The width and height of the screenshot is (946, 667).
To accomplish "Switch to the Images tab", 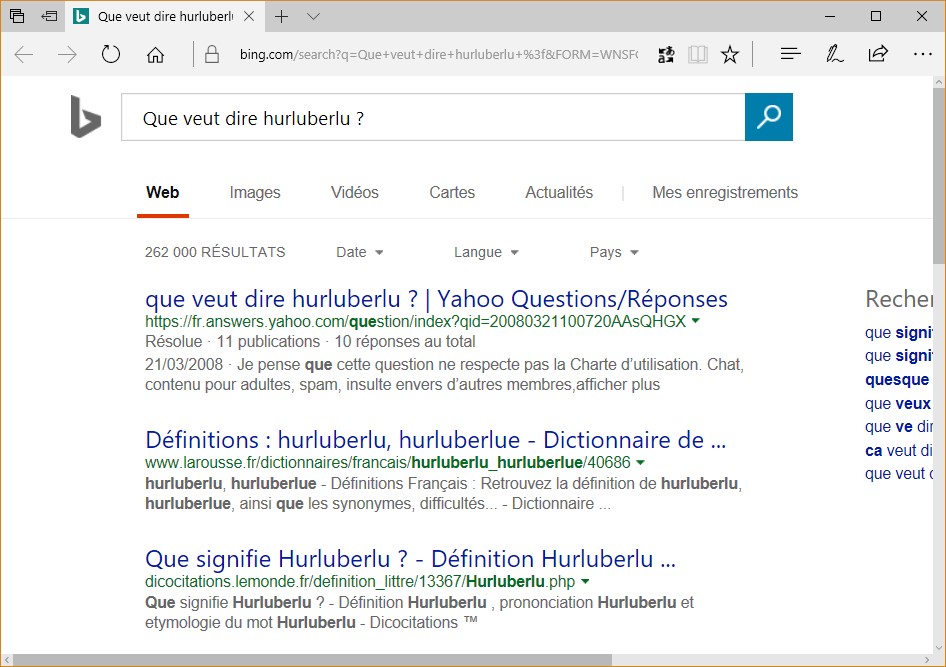I will click(255, 192).
